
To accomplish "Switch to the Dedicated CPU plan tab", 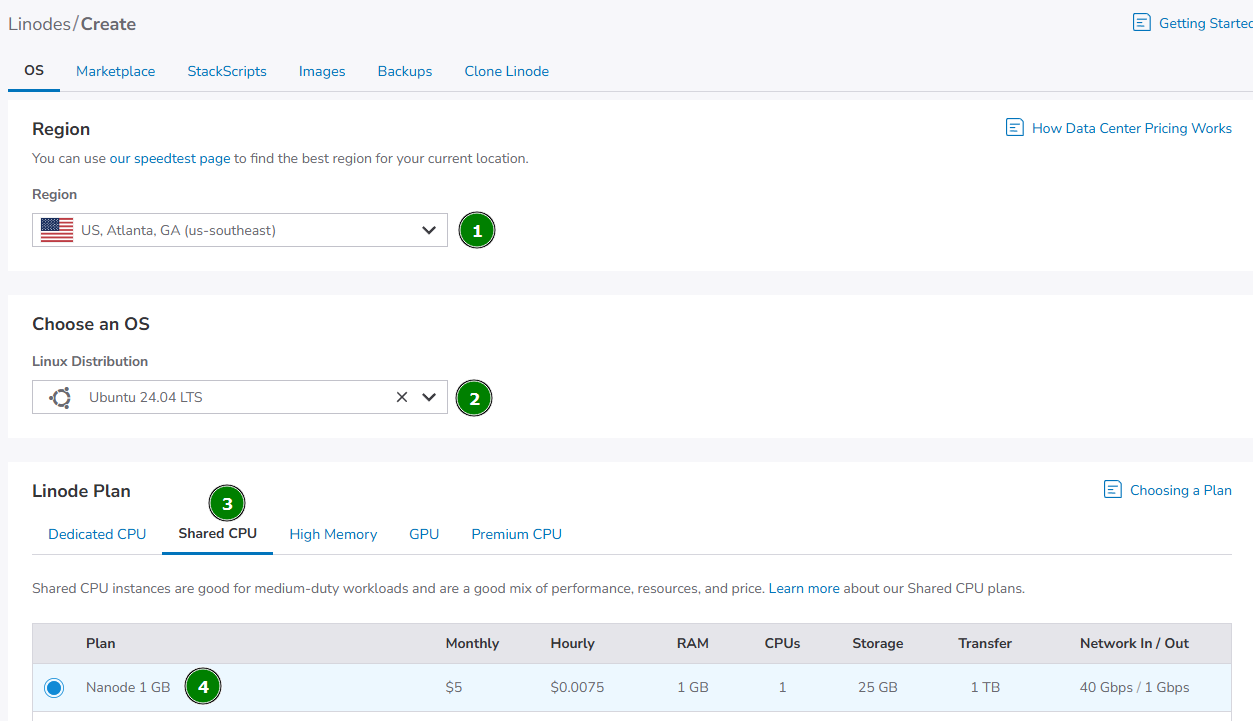I will tap(96, 534).
